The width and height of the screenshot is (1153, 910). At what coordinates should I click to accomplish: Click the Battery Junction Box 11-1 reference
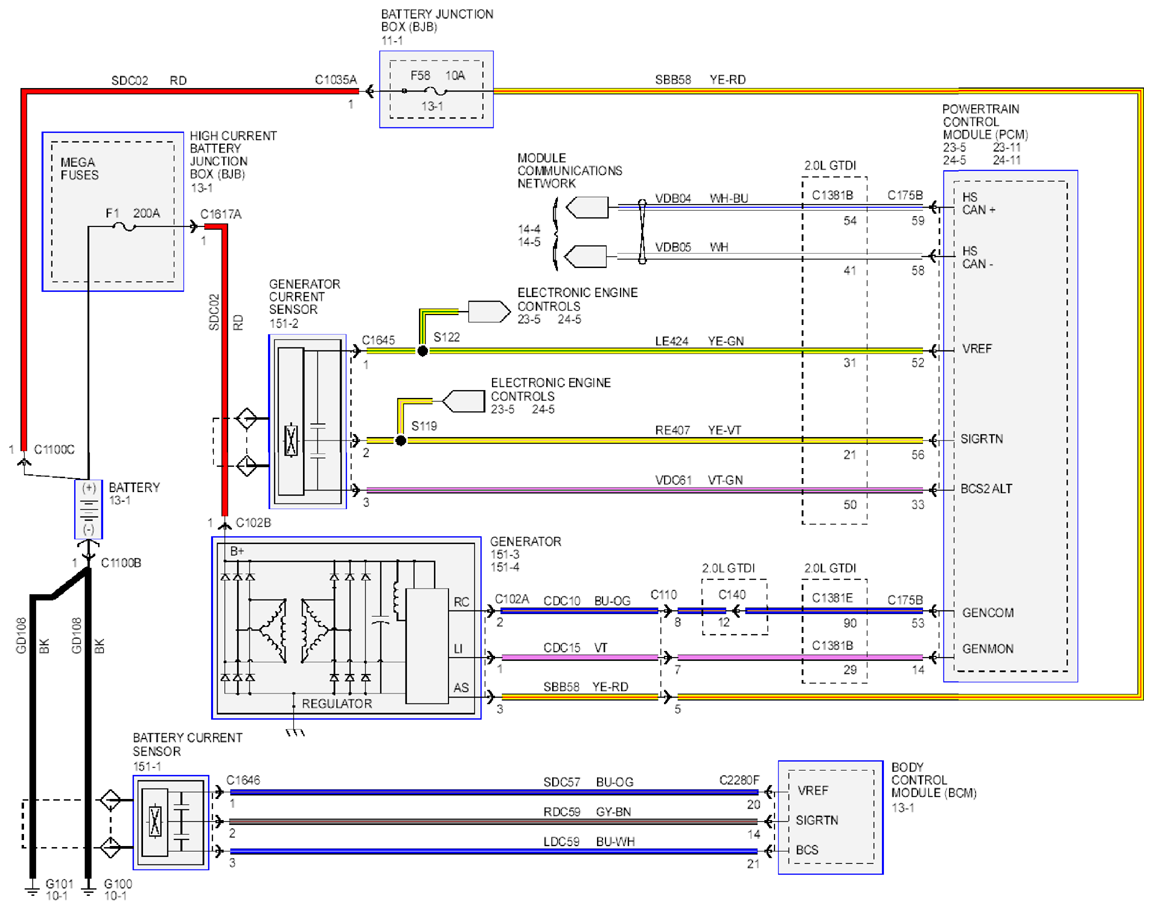click(x=392, y=40)
